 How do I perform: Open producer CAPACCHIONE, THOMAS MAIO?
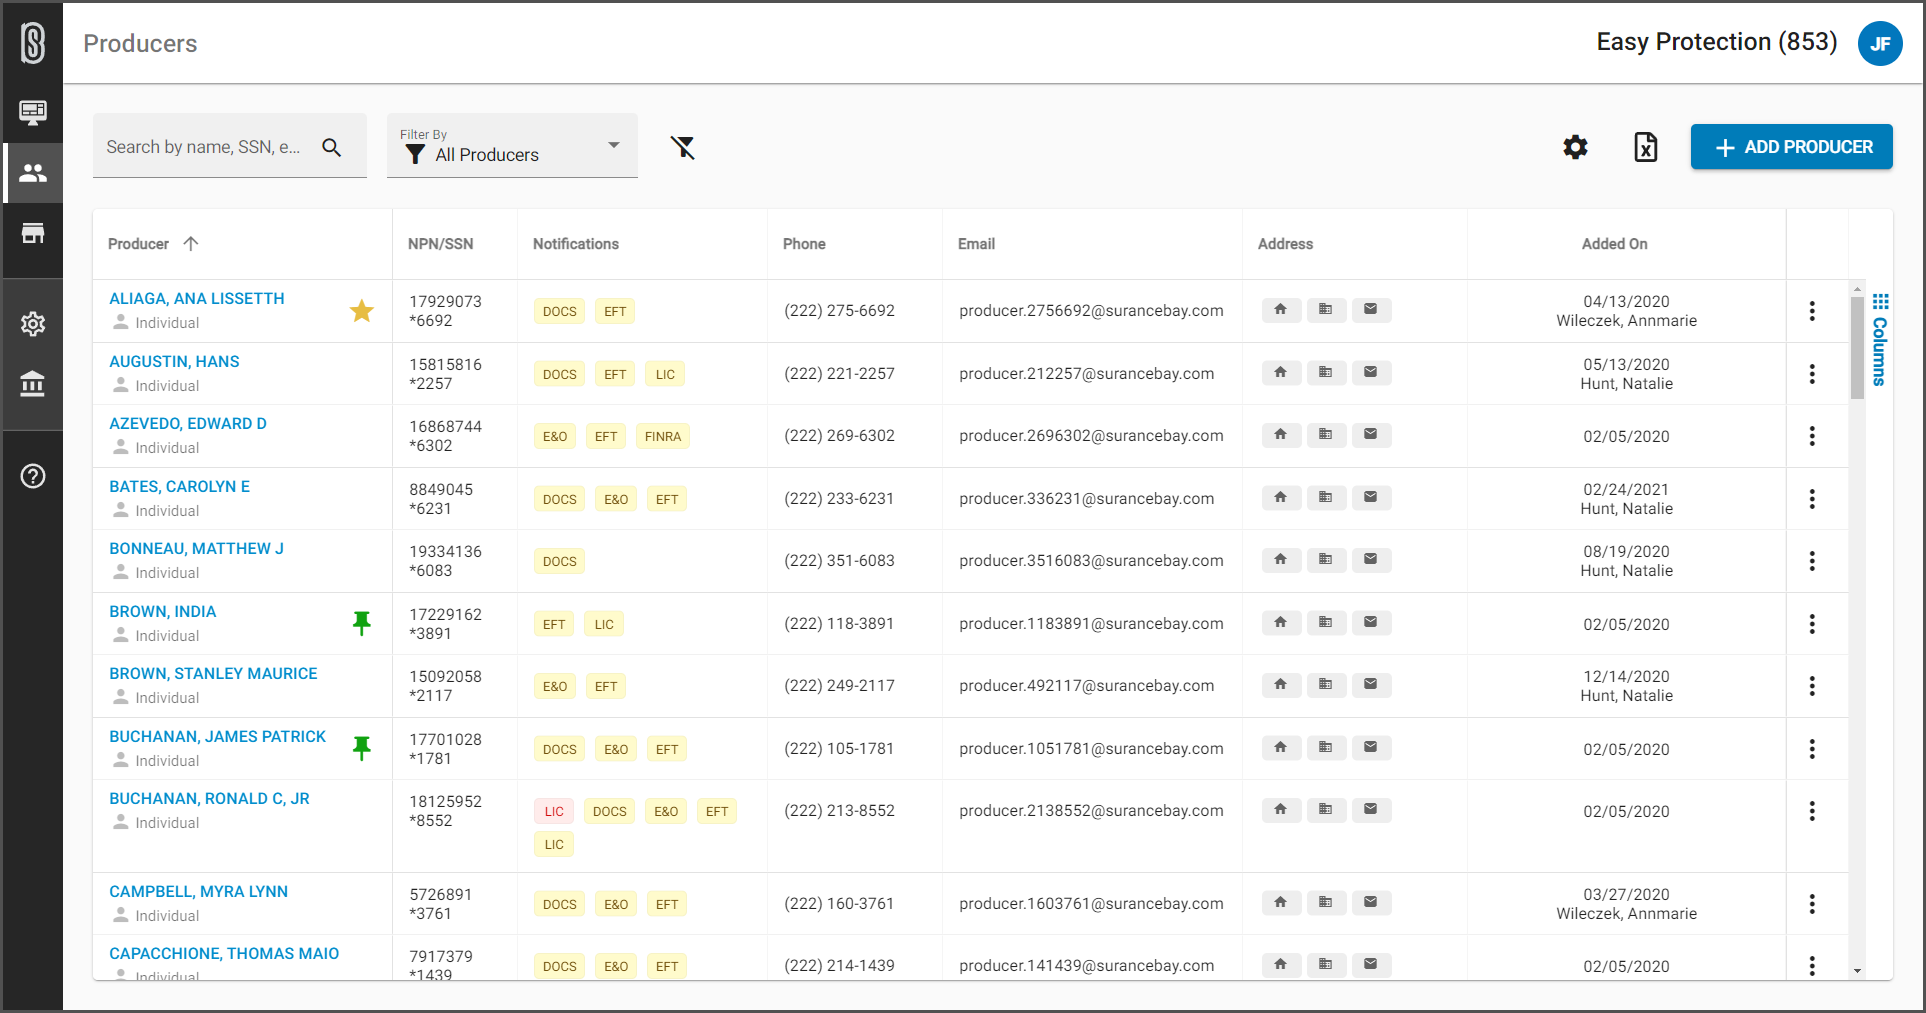[x=224, y=954]
